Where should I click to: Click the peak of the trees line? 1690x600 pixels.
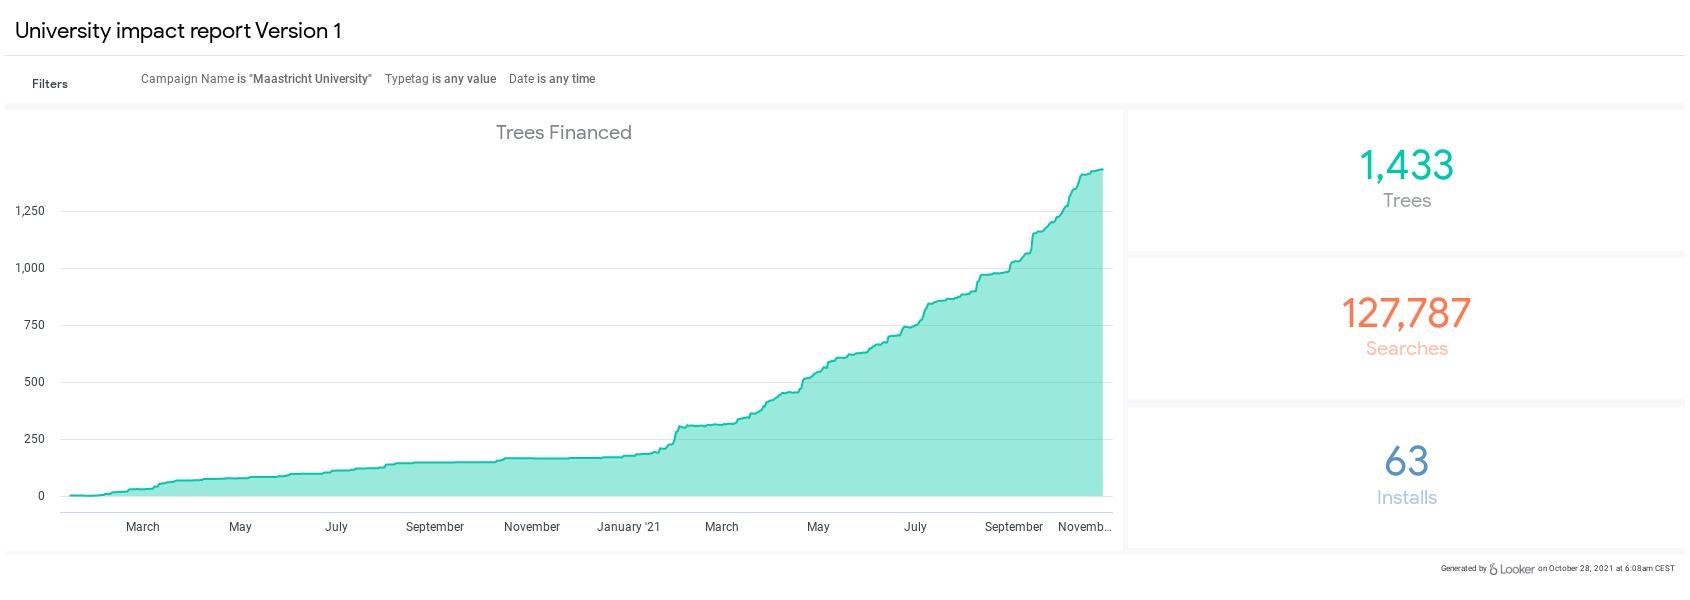pyautogui.click(x=1101, y=170)
